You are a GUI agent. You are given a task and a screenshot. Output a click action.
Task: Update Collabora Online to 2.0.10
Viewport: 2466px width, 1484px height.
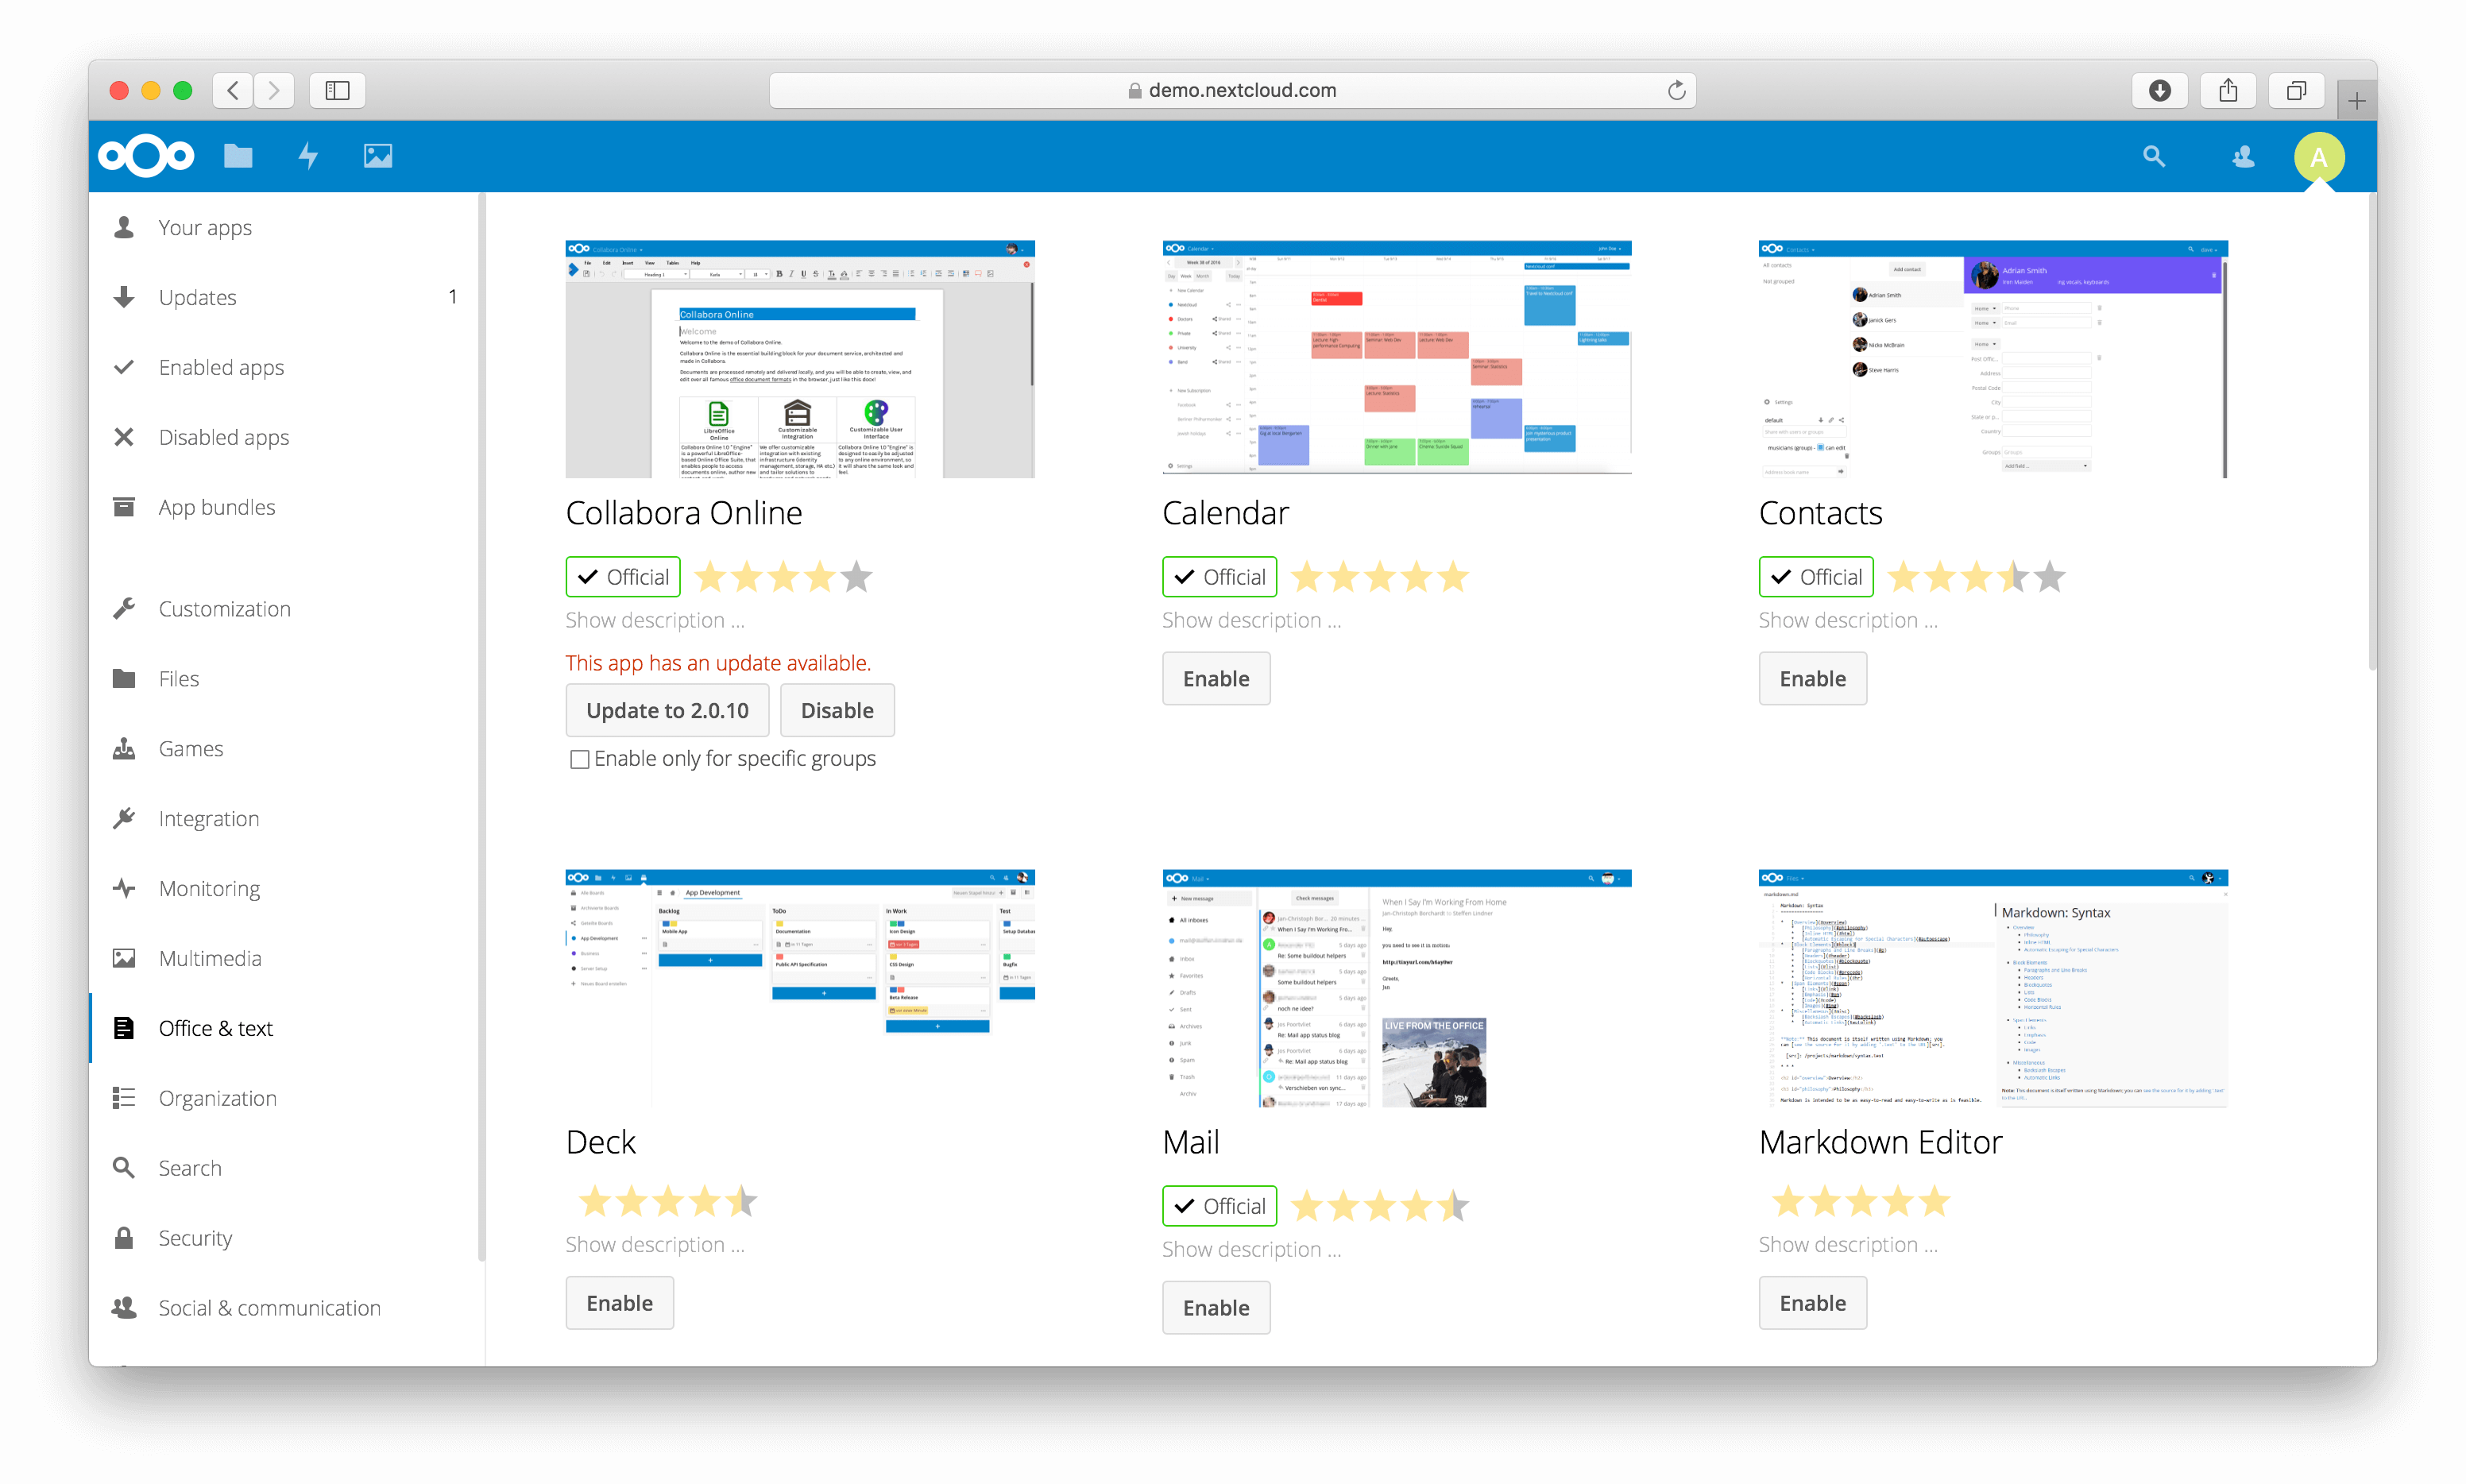[x=667, y=710]
